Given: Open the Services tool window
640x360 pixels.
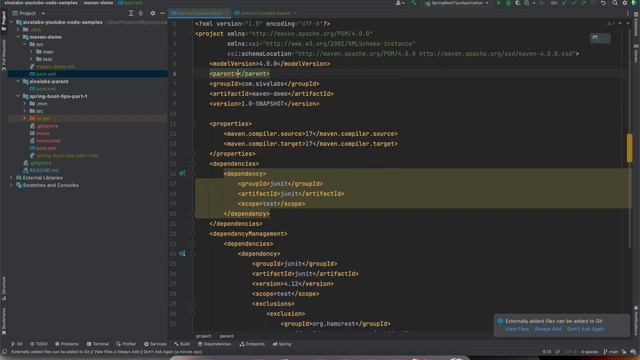Looking at the screenshot, I should (x=155, y=344).
